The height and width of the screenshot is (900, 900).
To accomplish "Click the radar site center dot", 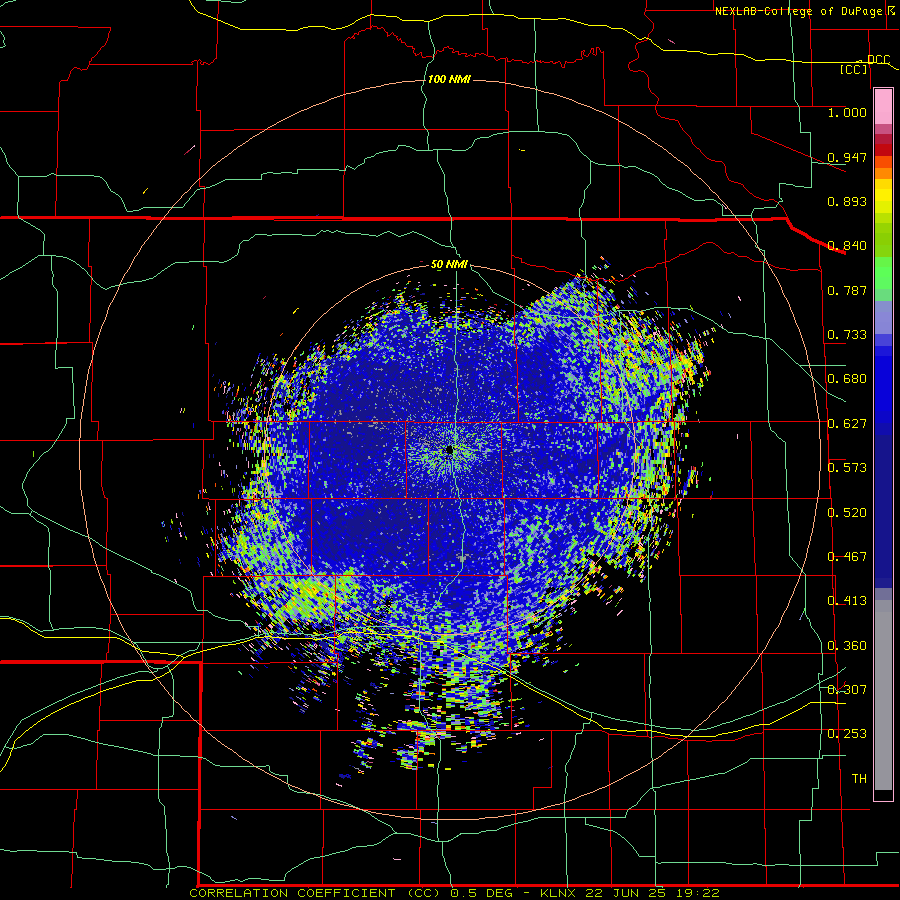I will [449, 450].
